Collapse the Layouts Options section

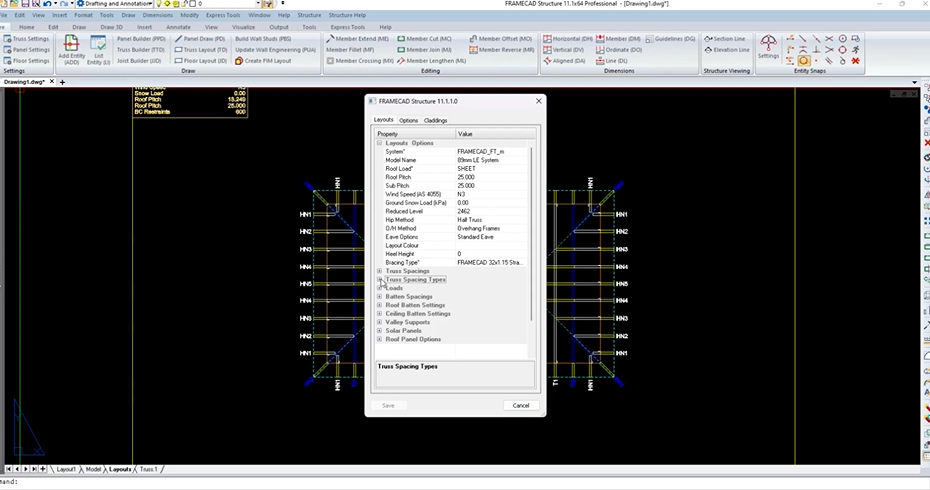click(380, 143)
